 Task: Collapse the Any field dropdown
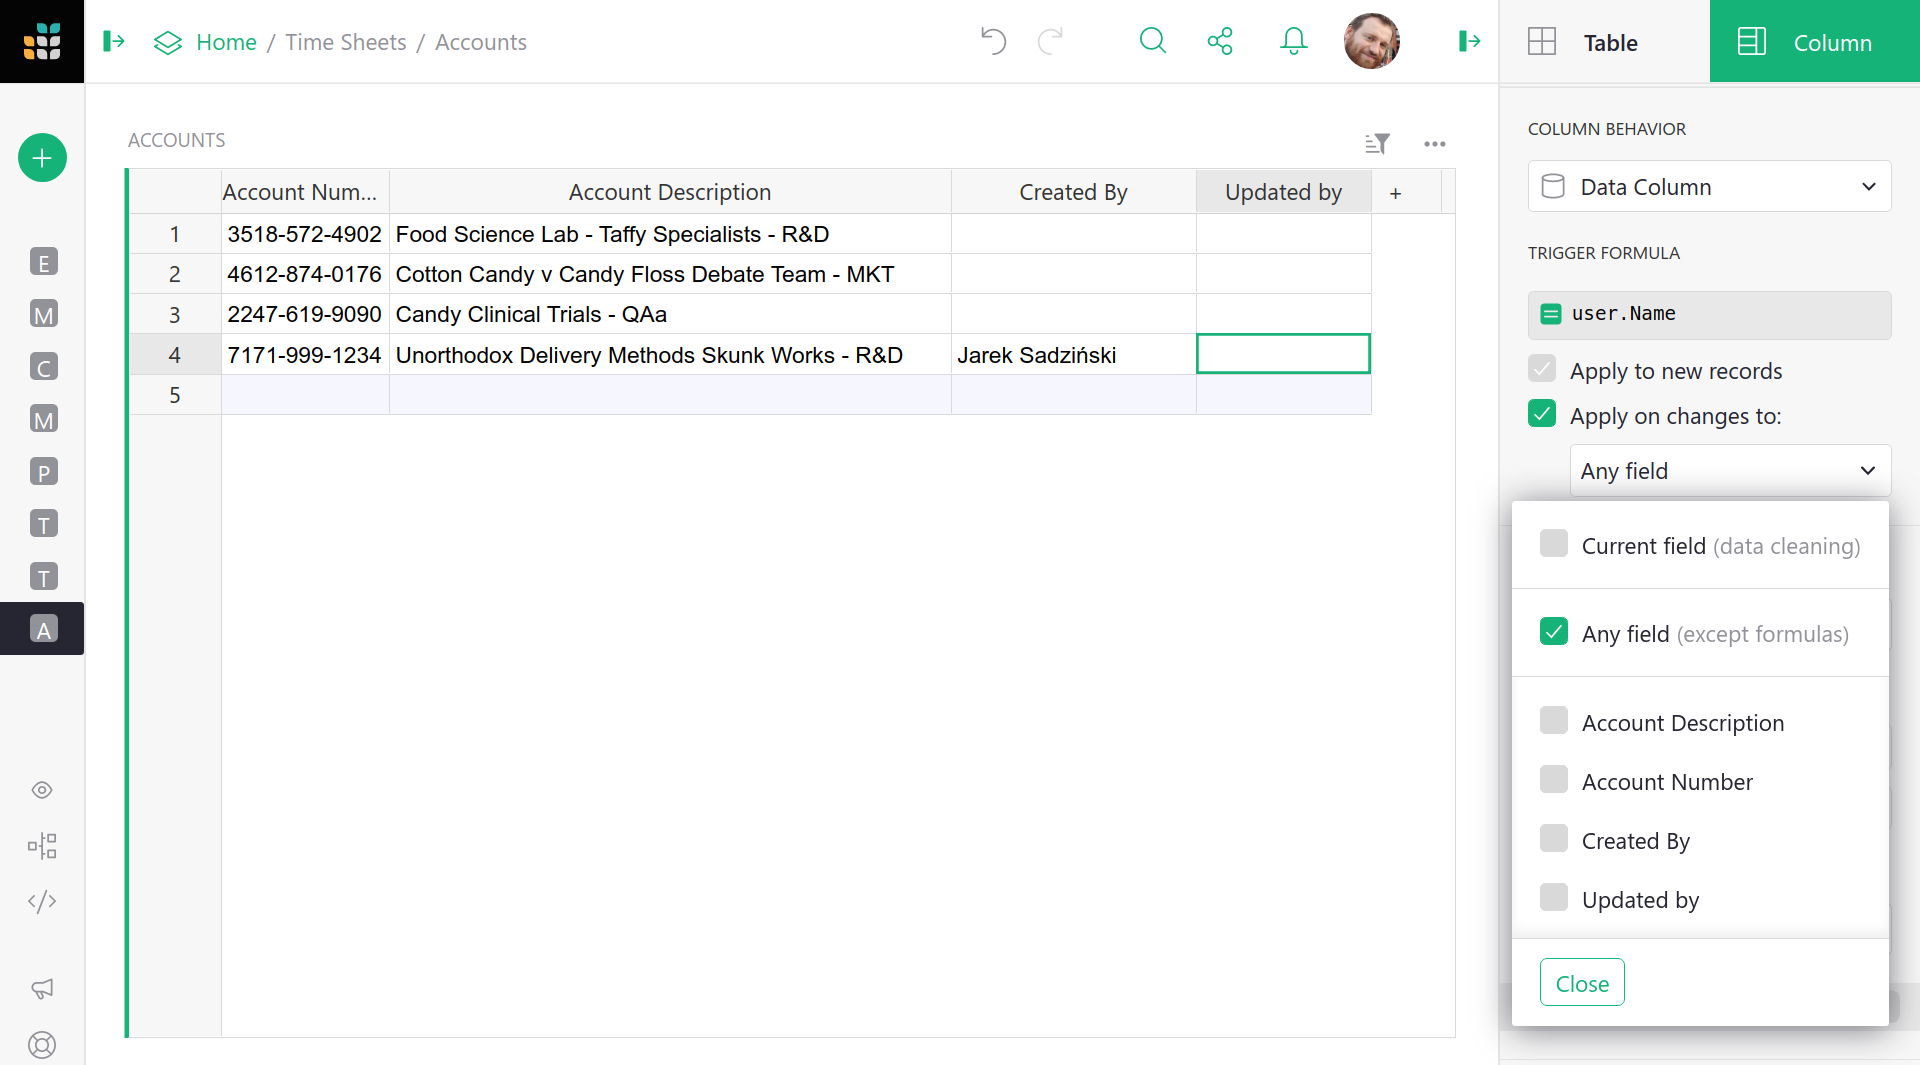[x=1730, y=471]
